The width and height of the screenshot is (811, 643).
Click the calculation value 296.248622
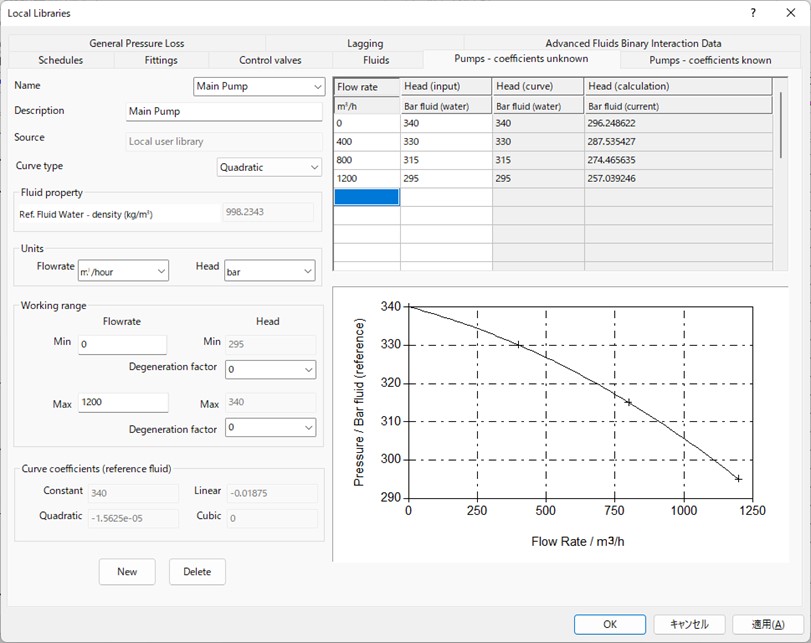click(x=679, y=123)
